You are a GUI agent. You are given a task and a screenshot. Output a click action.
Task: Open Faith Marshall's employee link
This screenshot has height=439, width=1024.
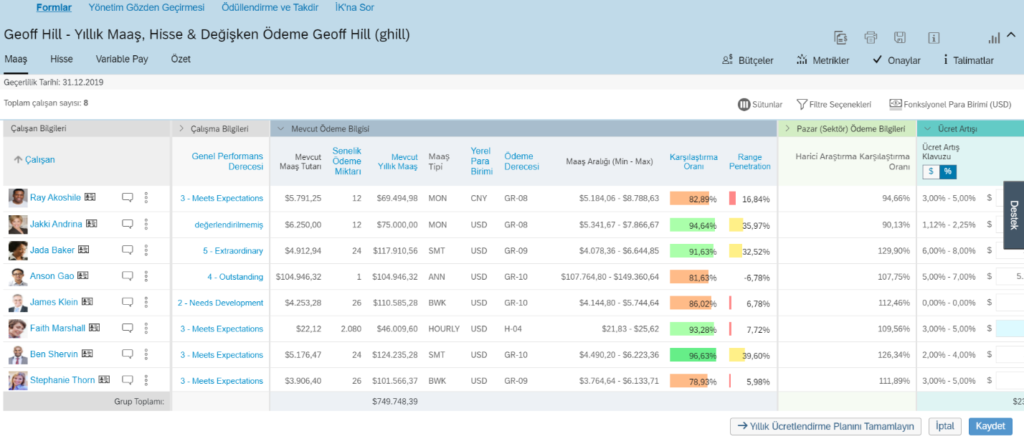click(56, 328)
